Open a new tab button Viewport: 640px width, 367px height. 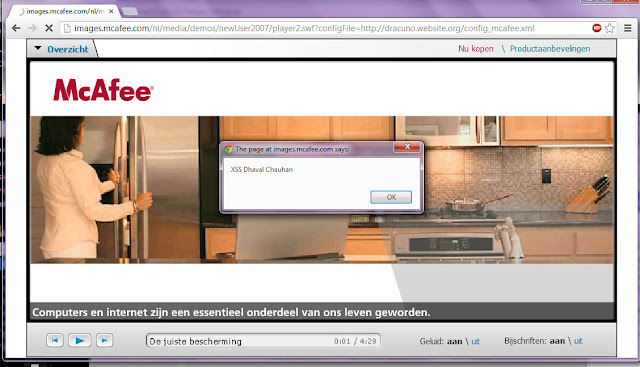tap(130, 11)
